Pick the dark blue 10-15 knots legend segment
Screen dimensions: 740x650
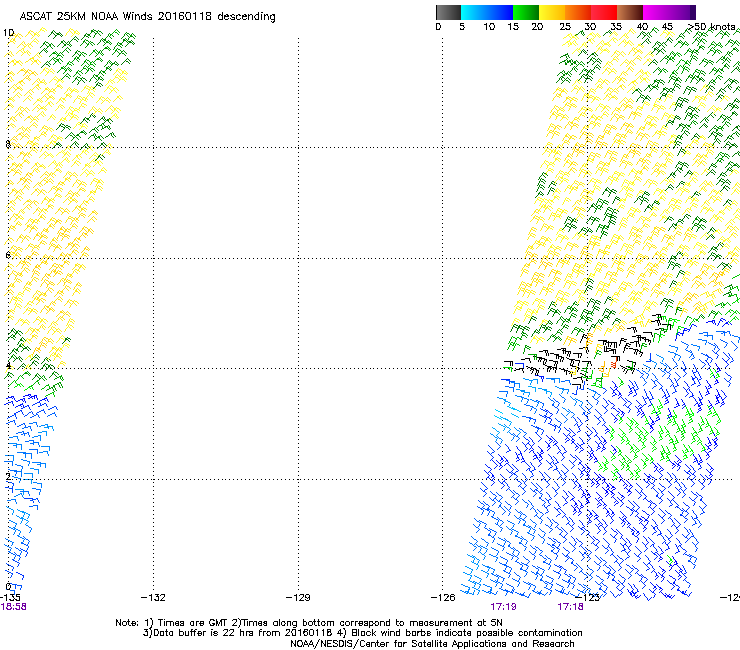click(x=500, y=12)
